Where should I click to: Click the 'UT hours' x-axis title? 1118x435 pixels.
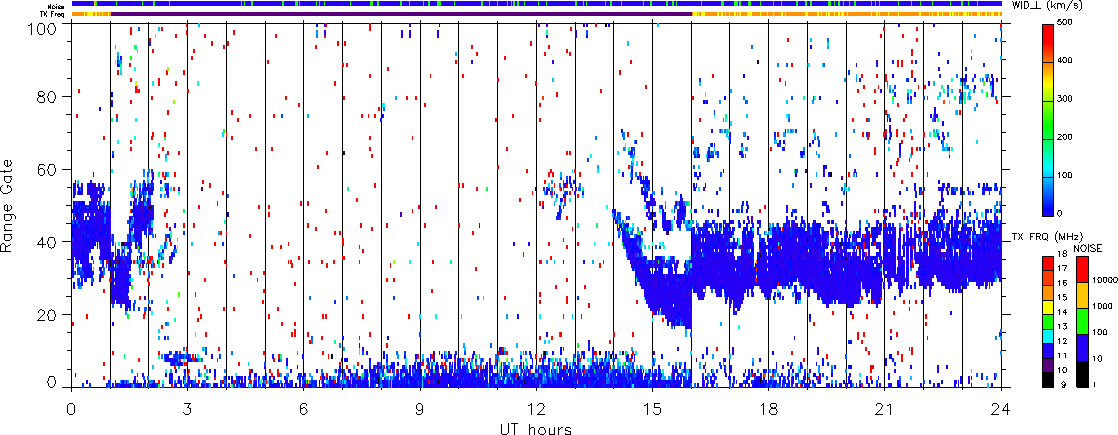pyautogui.click(x=537, y=429)
